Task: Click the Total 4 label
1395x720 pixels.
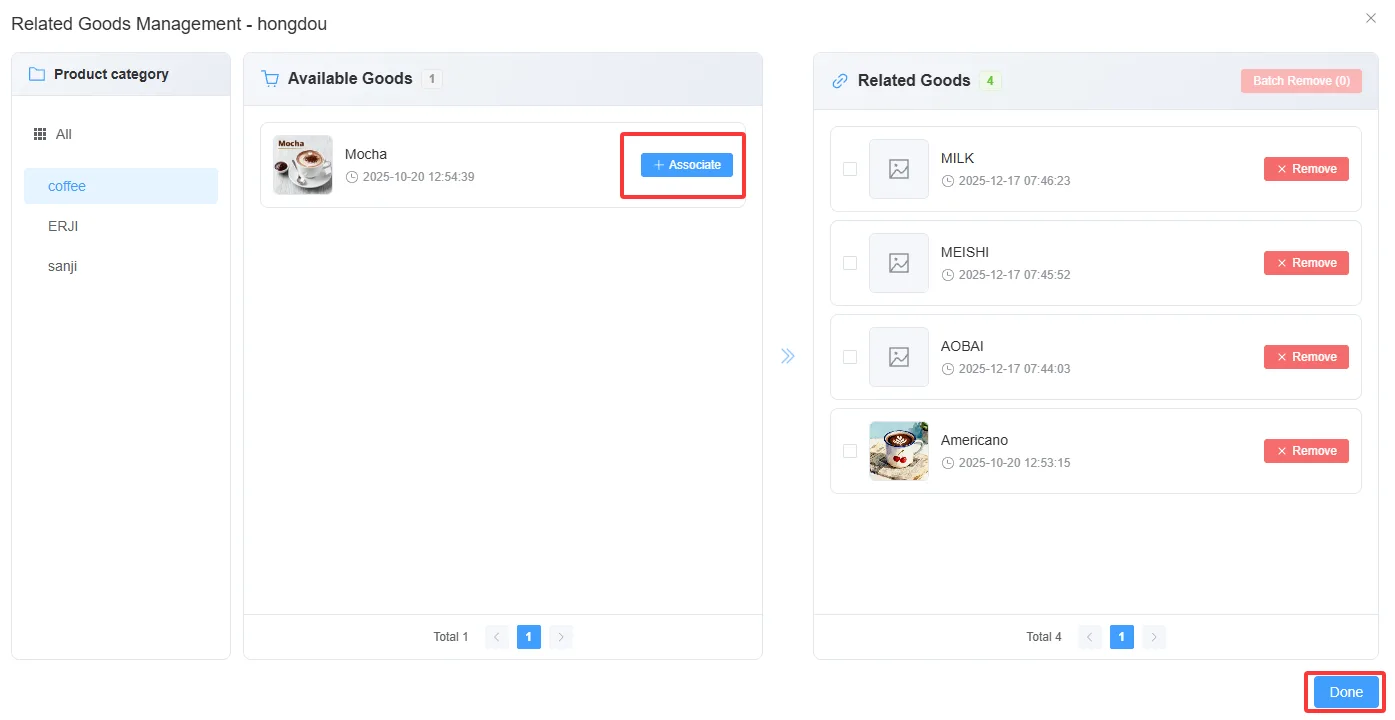Action: point(1044,637)
